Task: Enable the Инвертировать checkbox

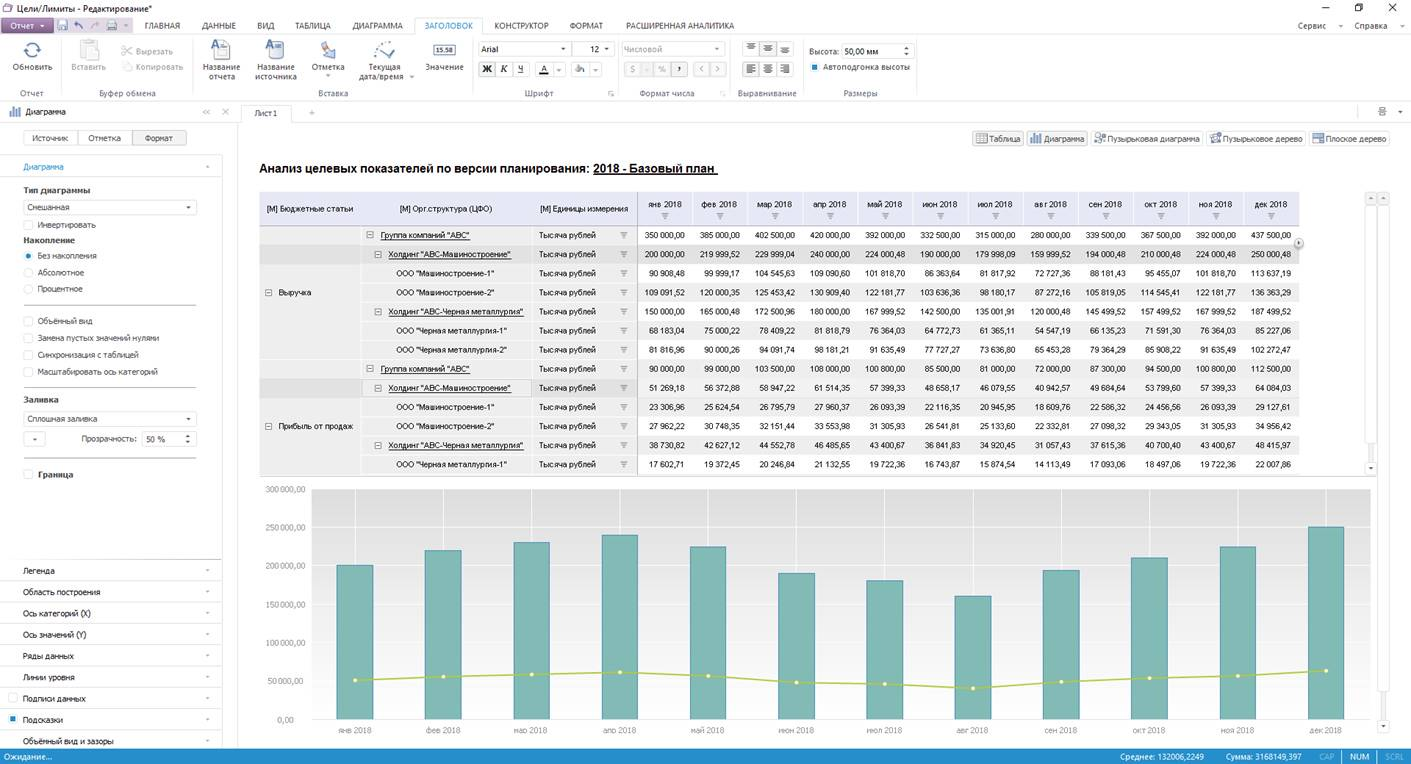Action: pos(29,225)
